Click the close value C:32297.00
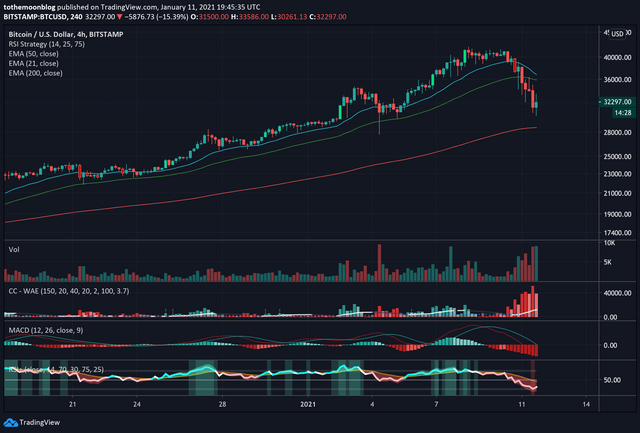640x433 pixels. coord(328,17)
